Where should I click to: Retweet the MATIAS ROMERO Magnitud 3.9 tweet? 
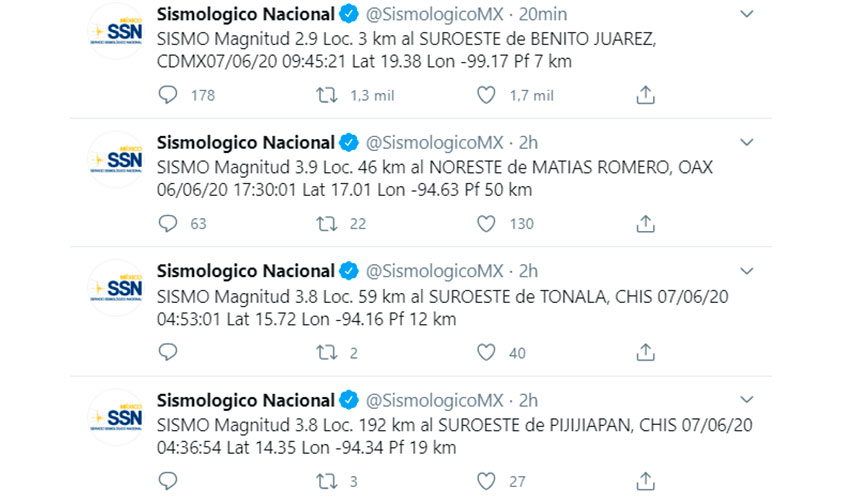pyautogui.click(x=326, y=223)
